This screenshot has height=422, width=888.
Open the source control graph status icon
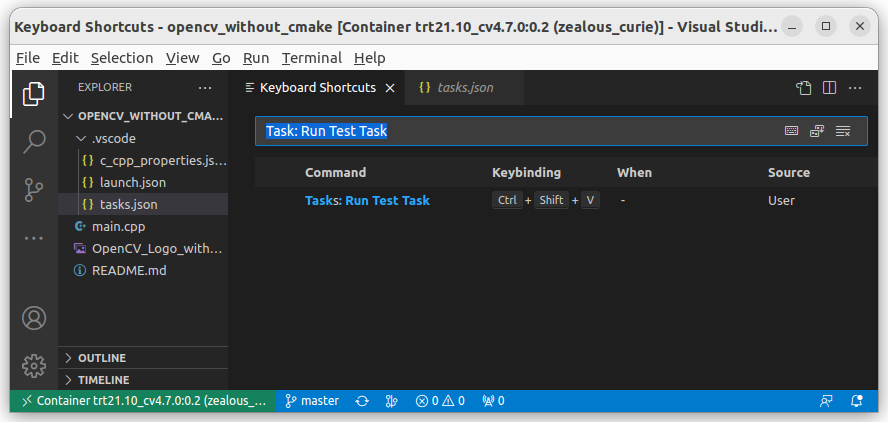point(391,401)
